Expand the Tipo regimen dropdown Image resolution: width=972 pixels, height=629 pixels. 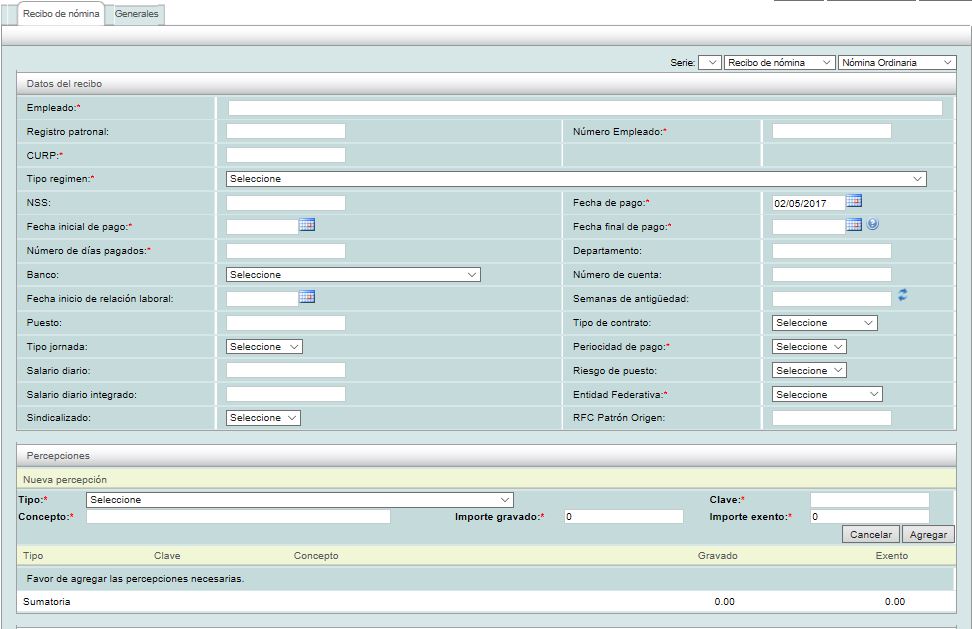(576, 179)
